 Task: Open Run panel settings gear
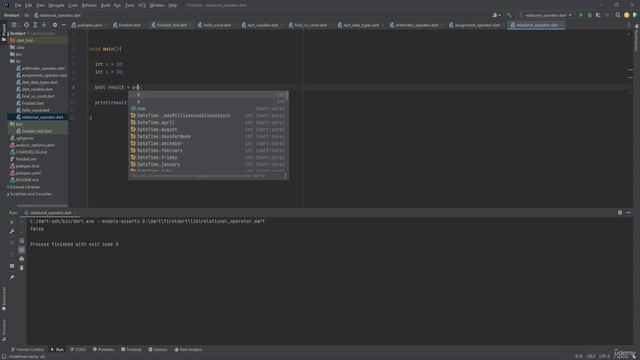(x=620, y=213)
